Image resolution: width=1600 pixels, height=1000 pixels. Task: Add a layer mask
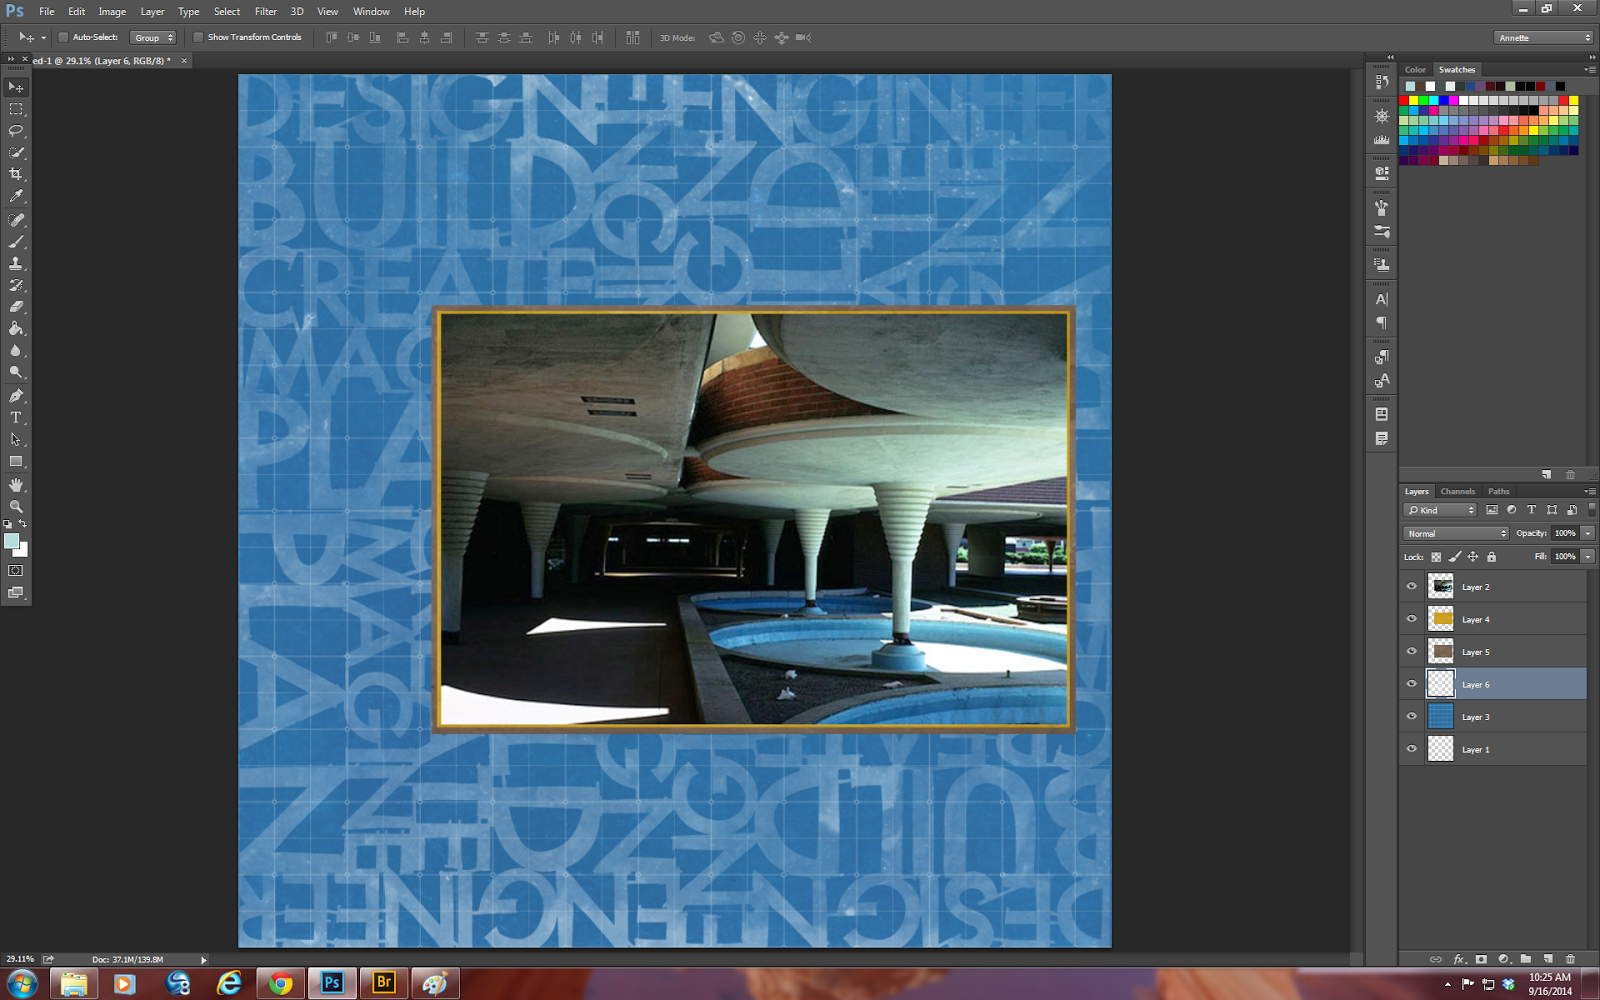tap(1481, 959)
